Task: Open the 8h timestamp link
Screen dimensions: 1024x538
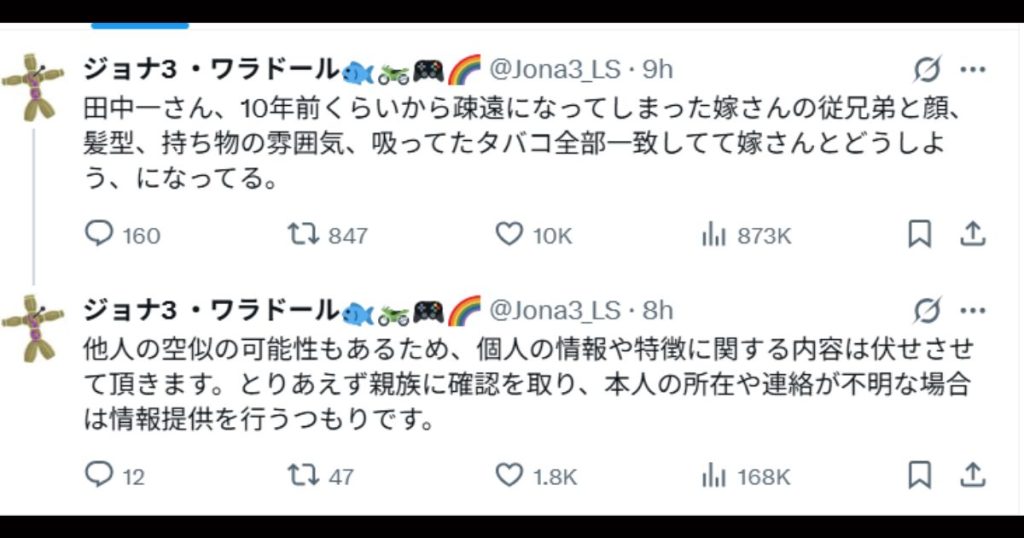Action: coord(658,310)
